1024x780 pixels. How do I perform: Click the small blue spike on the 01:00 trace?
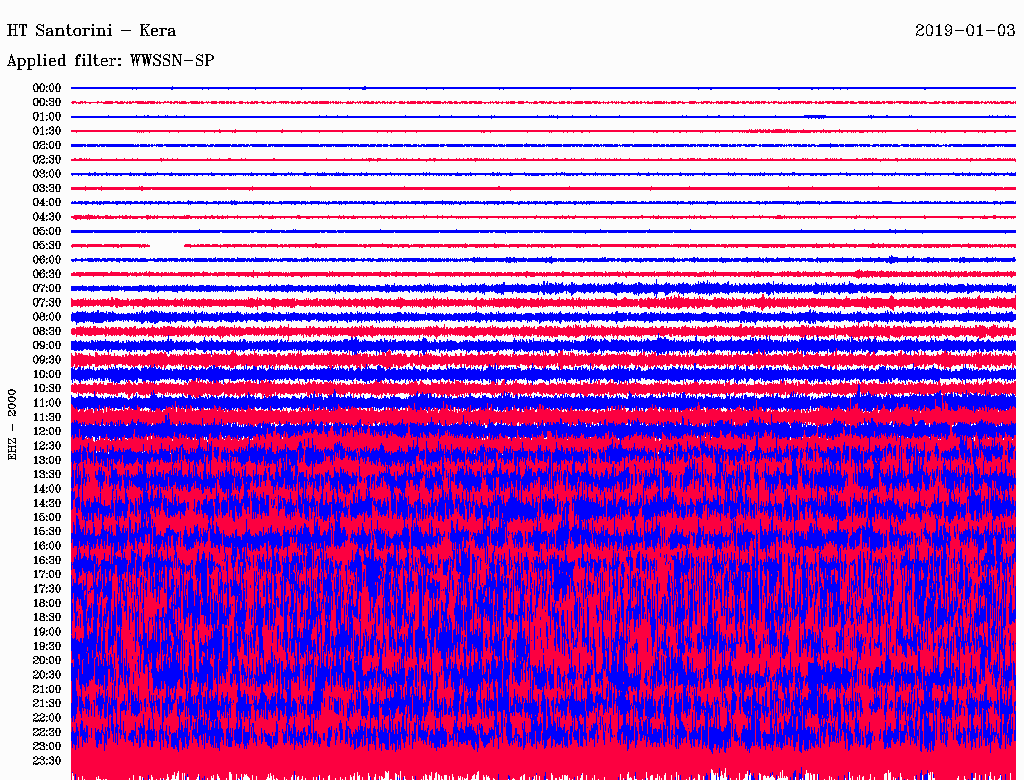click(x=815, y=117)
